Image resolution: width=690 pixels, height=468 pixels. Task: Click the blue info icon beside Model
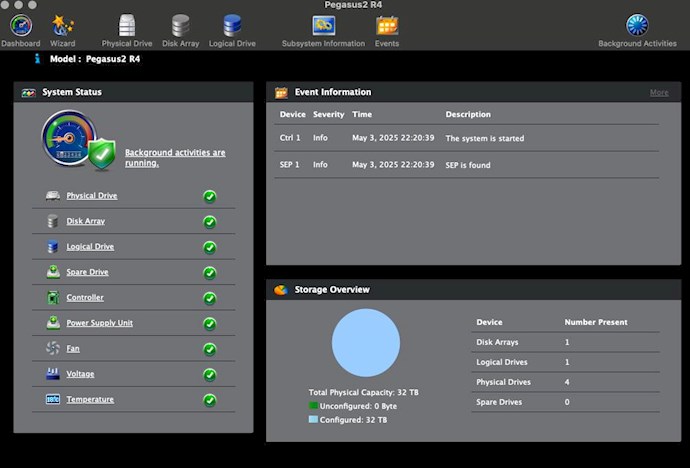[37, 58]
